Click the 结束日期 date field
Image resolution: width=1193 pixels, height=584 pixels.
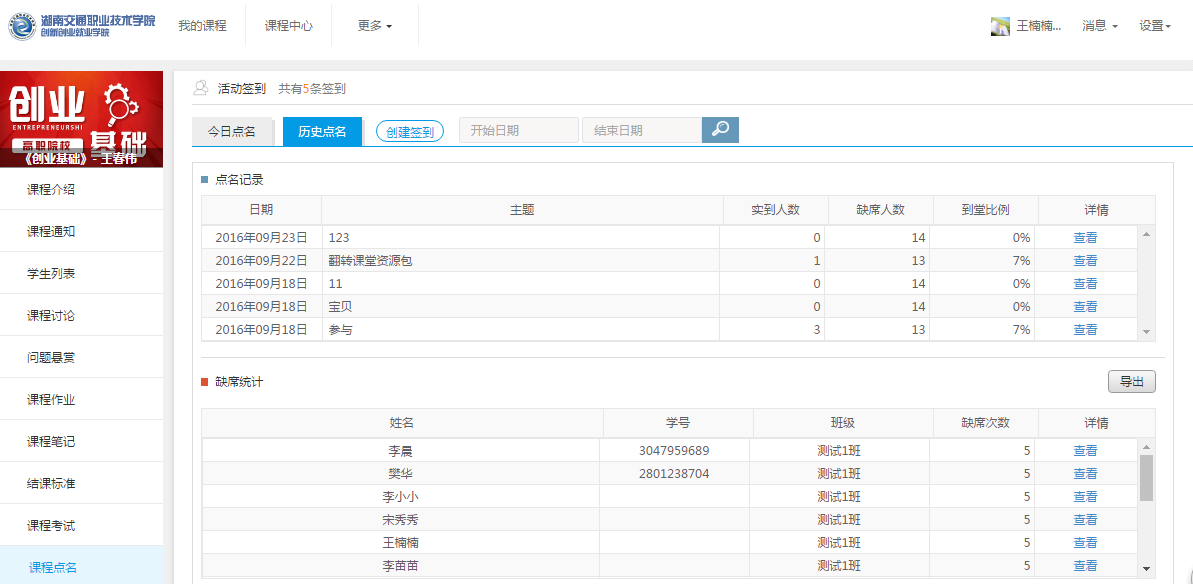(x=641, y=130)
